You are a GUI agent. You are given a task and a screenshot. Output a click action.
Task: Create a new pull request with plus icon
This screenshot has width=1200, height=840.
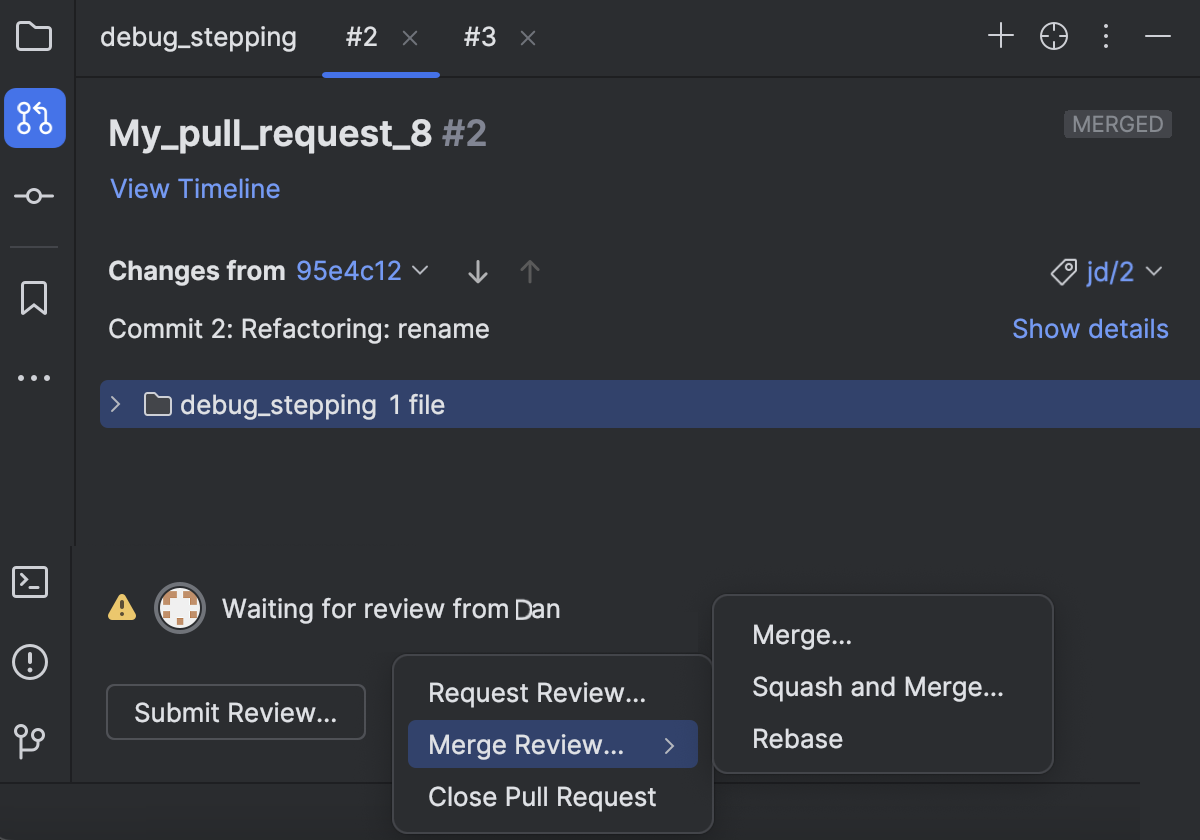1000,36
